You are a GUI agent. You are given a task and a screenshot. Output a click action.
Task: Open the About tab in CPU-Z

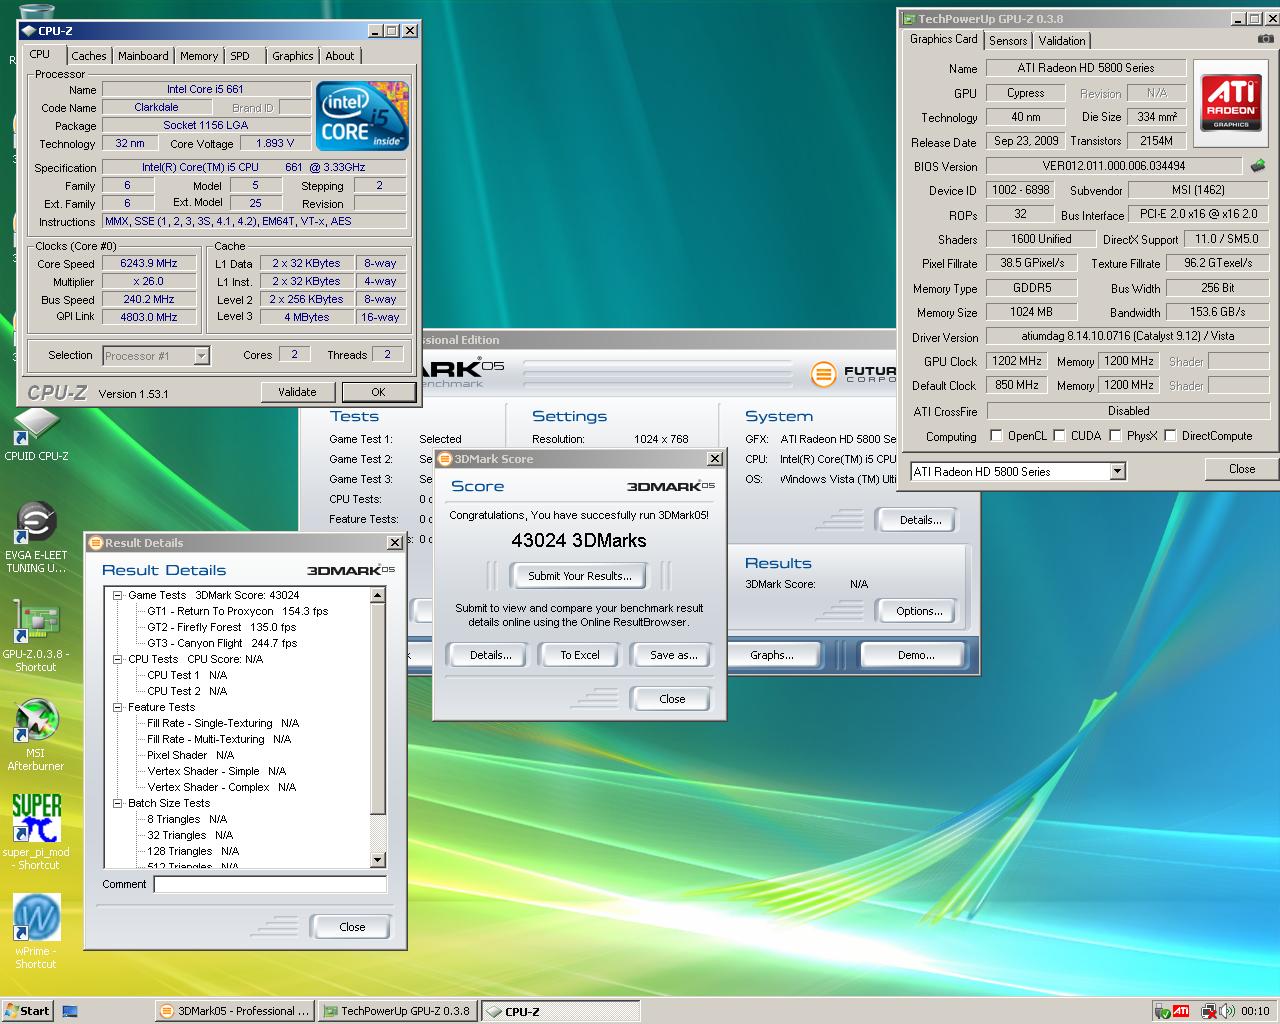click(340, 56)
